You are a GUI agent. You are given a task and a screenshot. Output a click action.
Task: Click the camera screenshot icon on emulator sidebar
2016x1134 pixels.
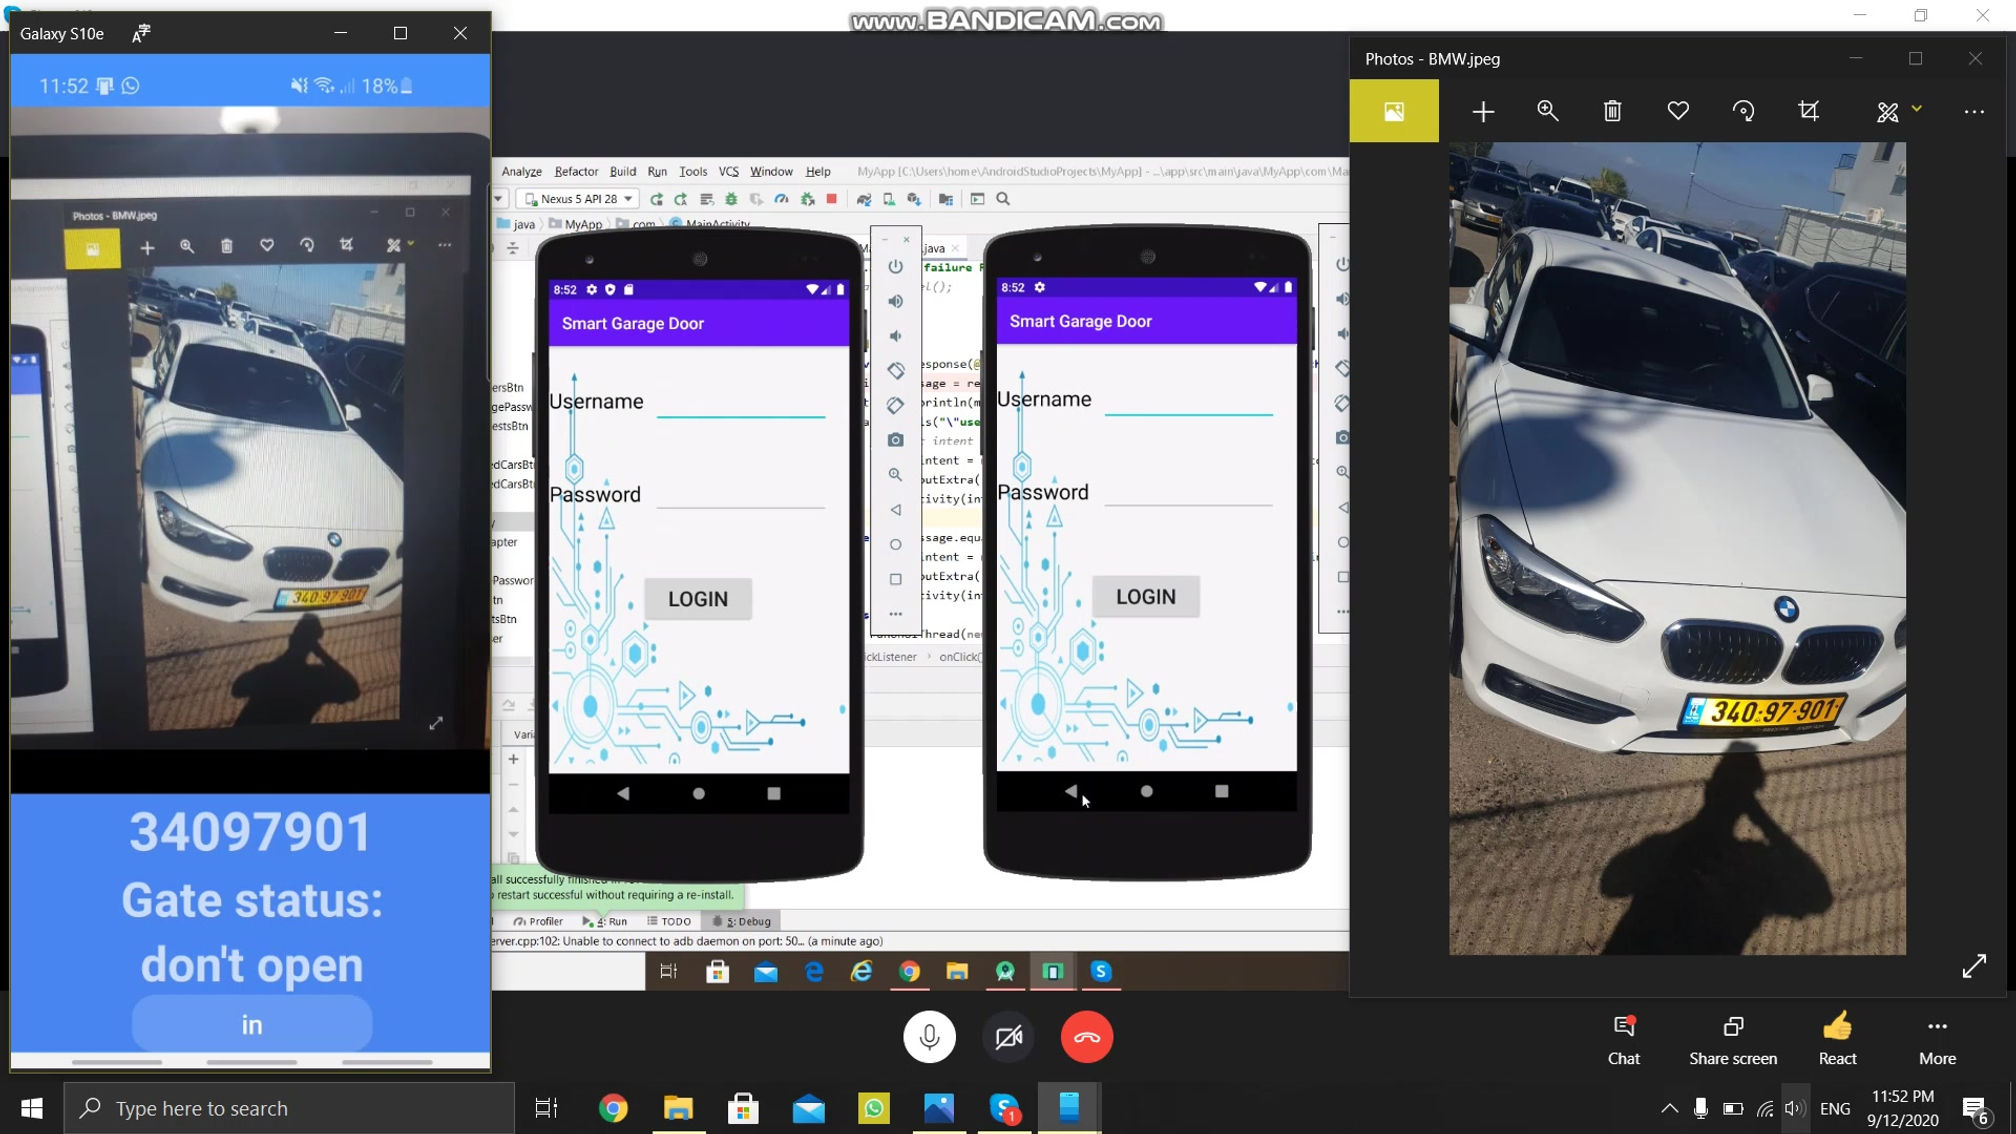coord(895,440)
